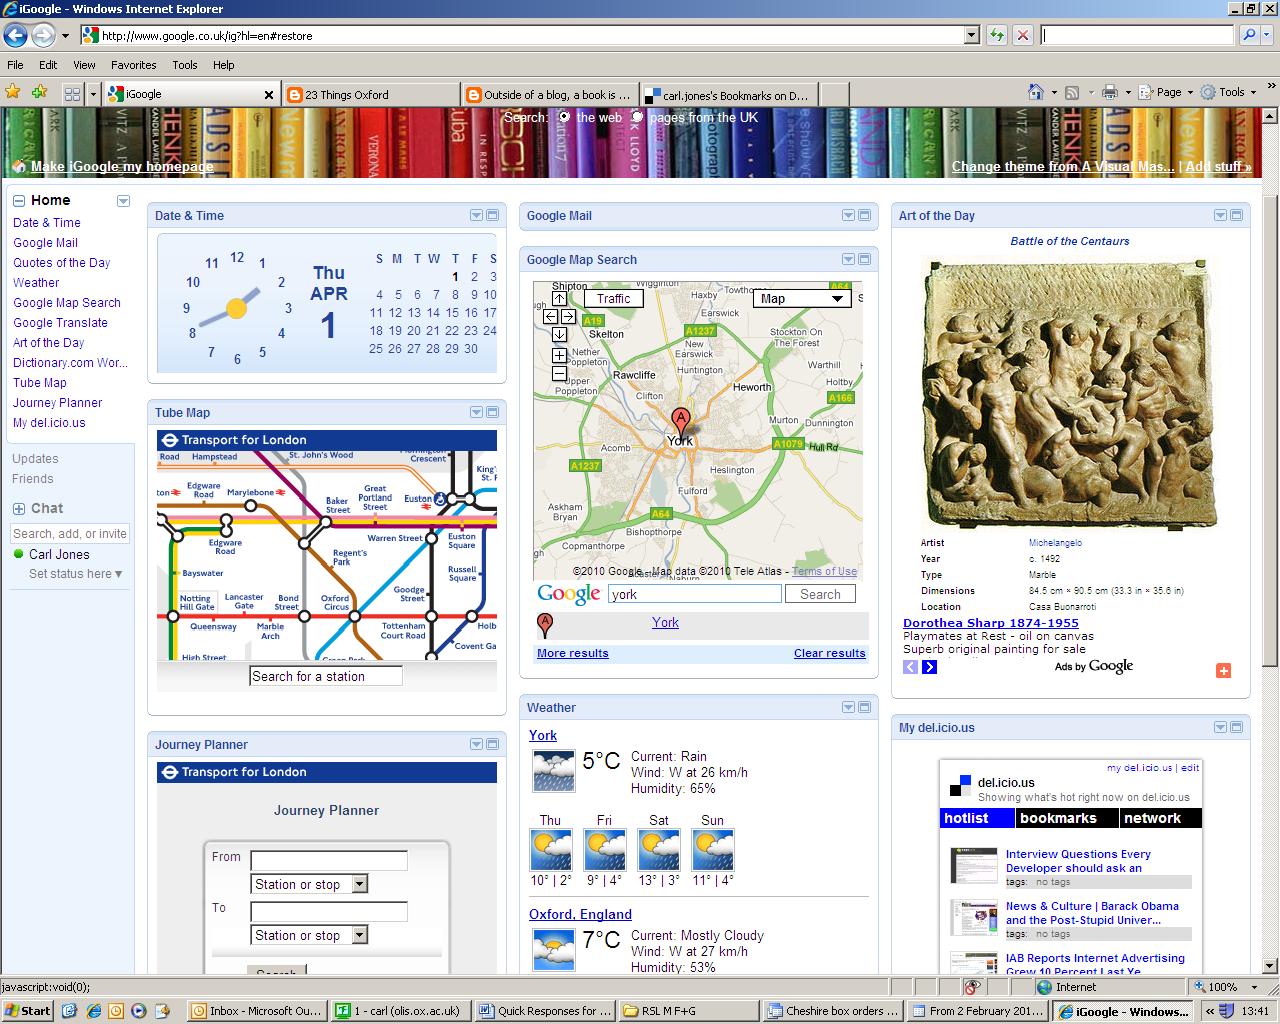Open the Map type dropdown
The width and height of the screenshot is (1280, 1024).
pos(801,298)
